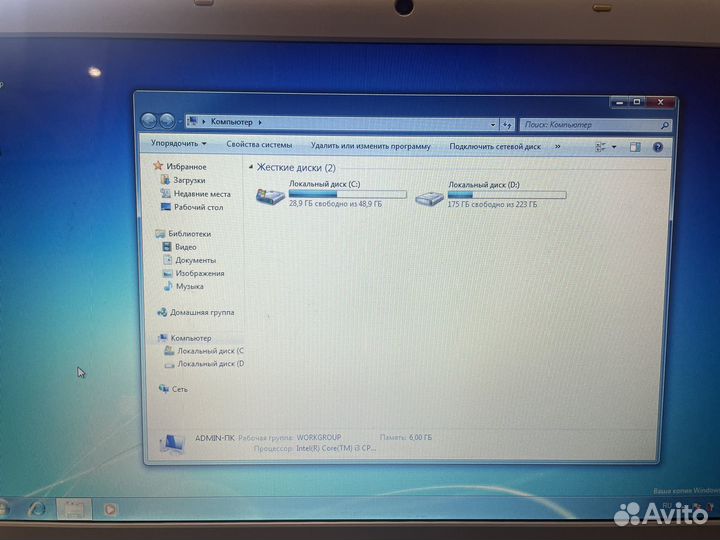The image size is (720, 540).
Task: Click Подключить сетевой диск button
Action: (x=494, y=146)
